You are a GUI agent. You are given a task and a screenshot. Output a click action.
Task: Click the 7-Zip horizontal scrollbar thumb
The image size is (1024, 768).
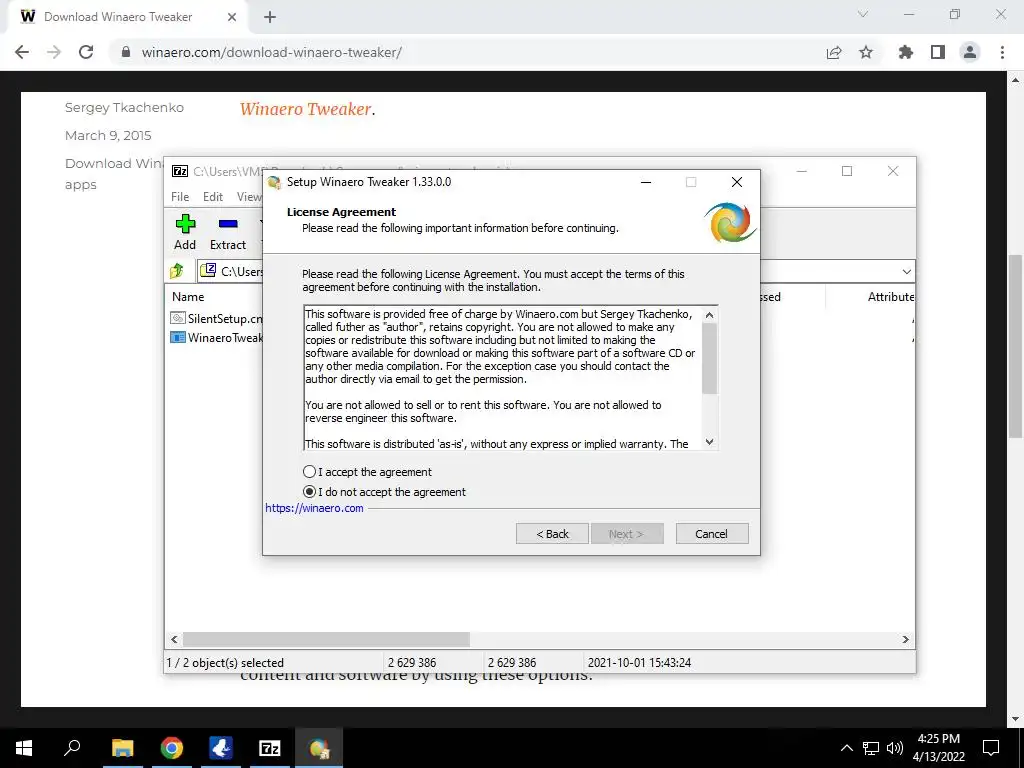click(x=326, y=639)
